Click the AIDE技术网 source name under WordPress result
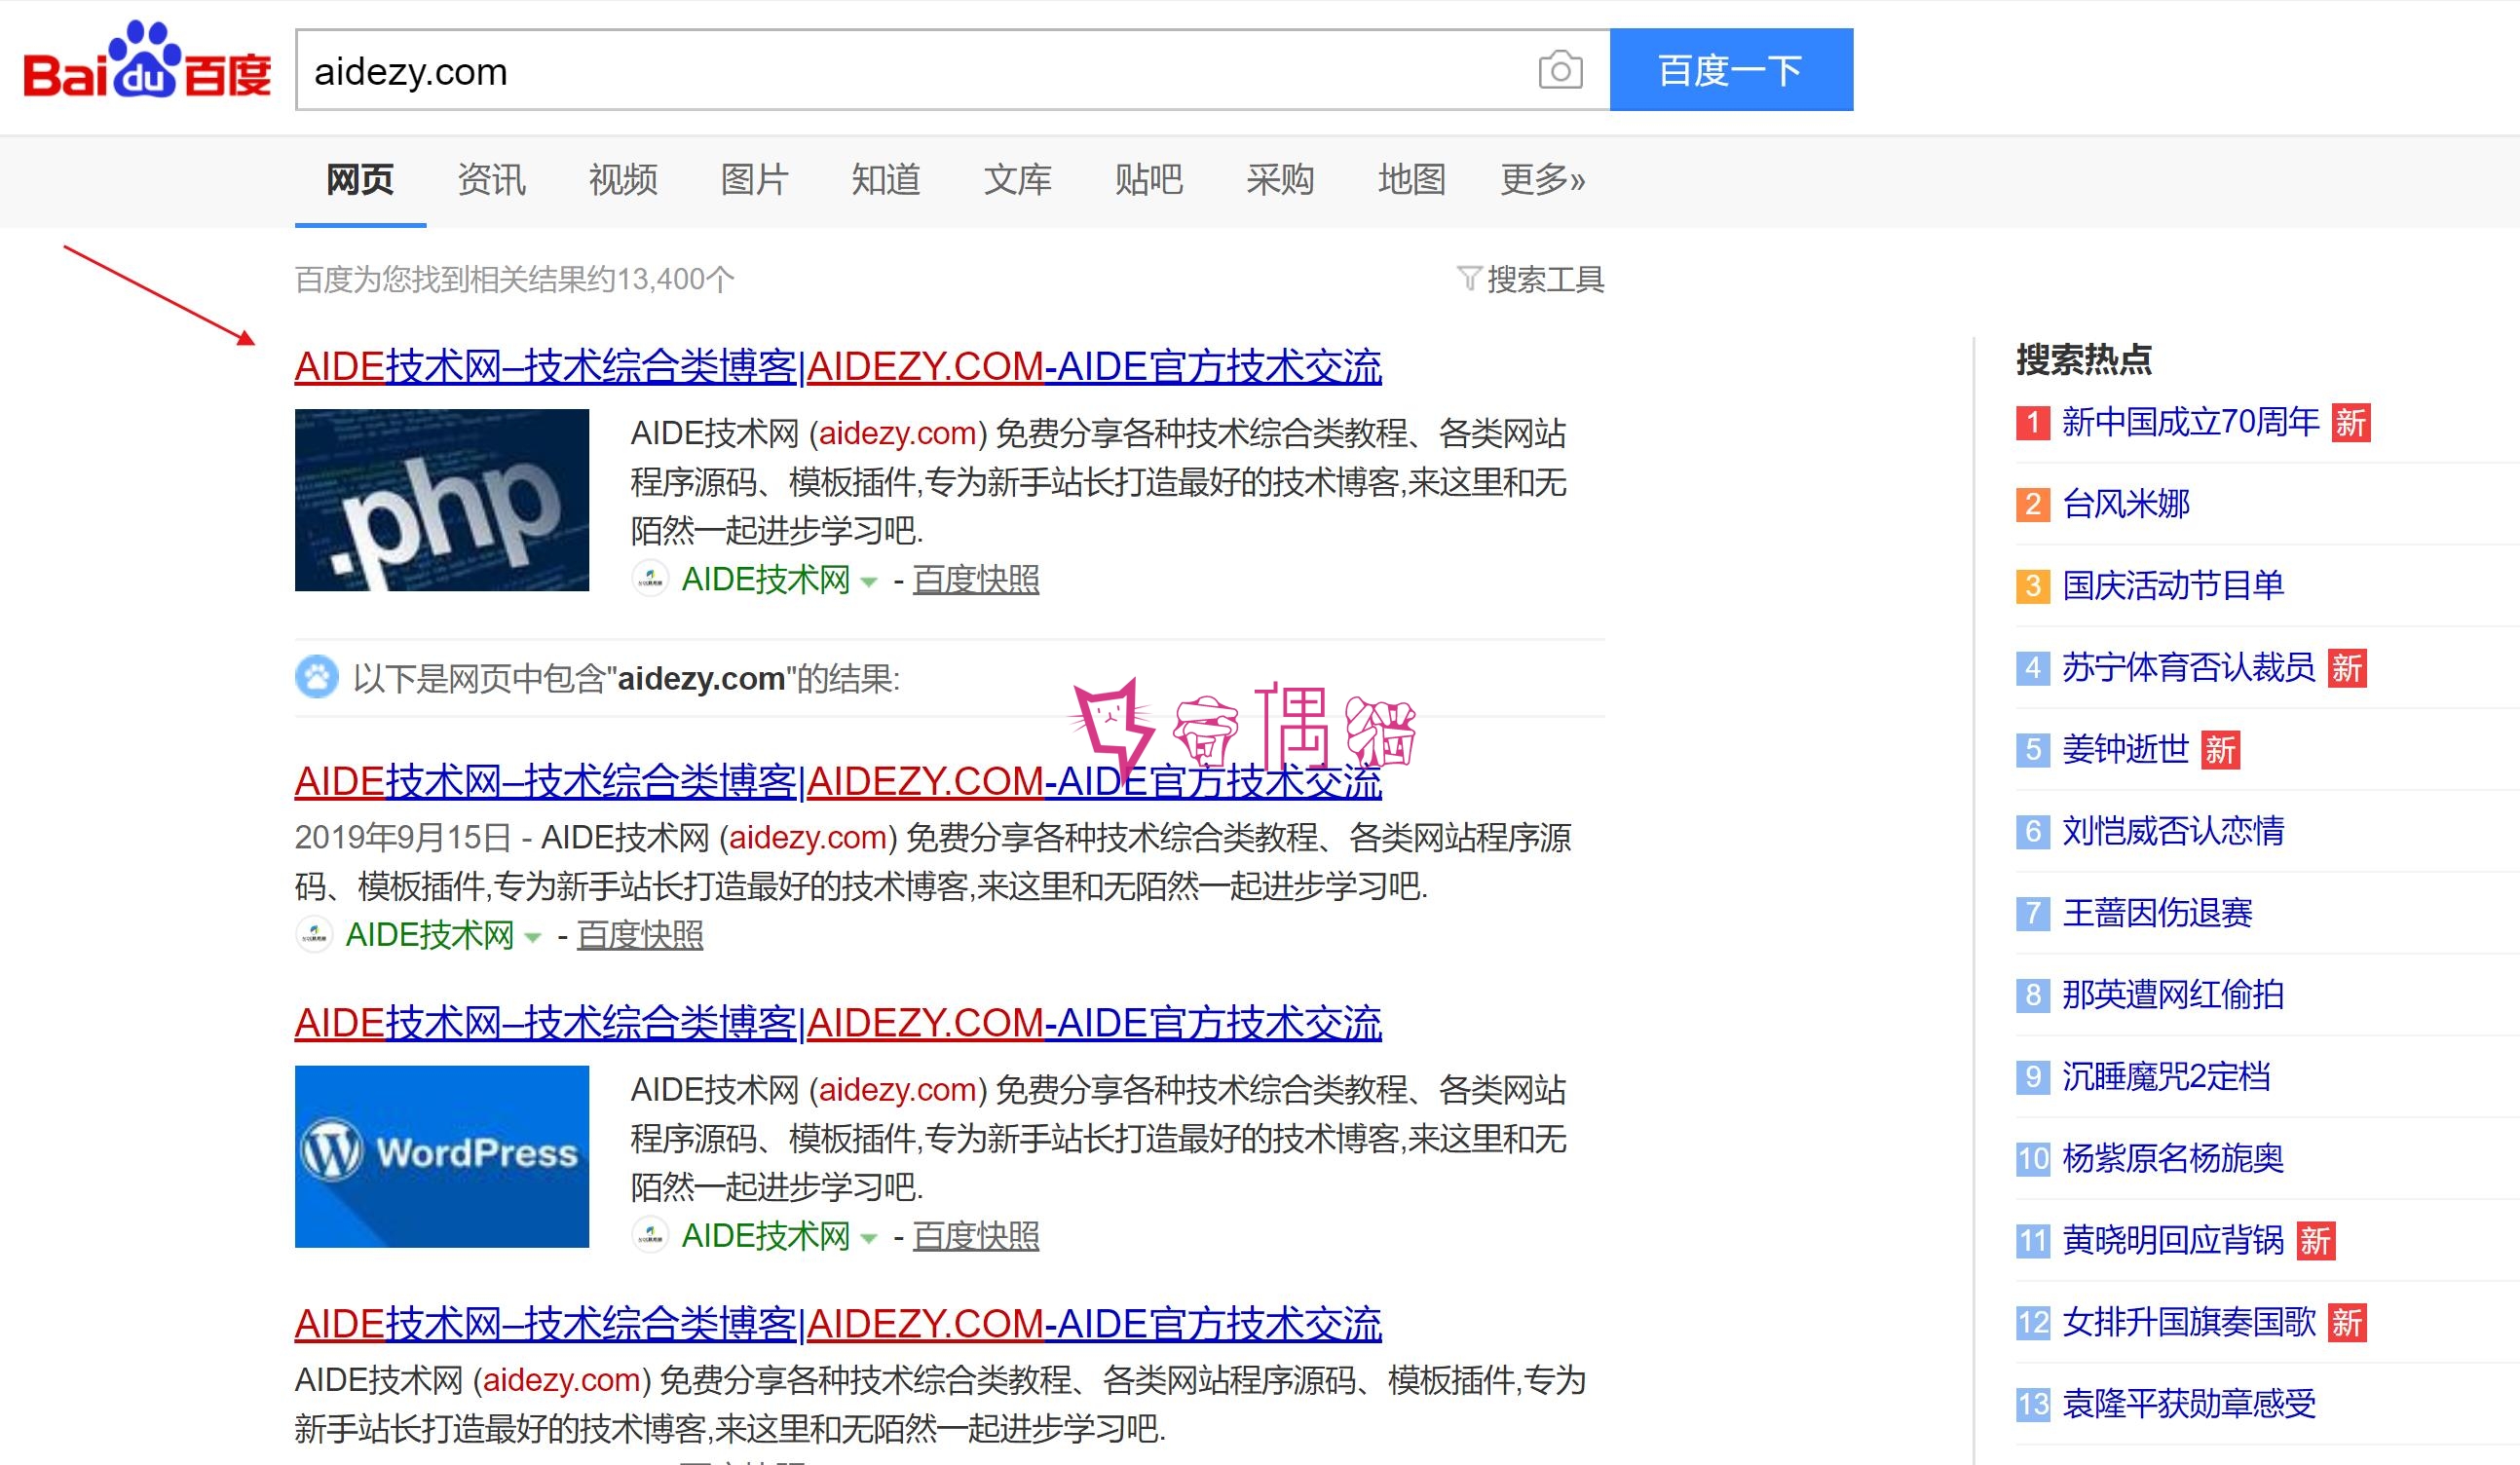Image resolution: width=2520 pixels, height=1465 pixels. point(765,1235)
